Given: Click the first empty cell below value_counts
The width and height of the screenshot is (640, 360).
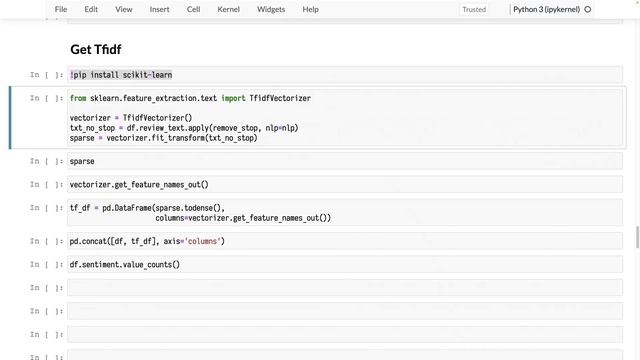Looking at the screenshot, I should pyautogui.click(x=345, y=288).
